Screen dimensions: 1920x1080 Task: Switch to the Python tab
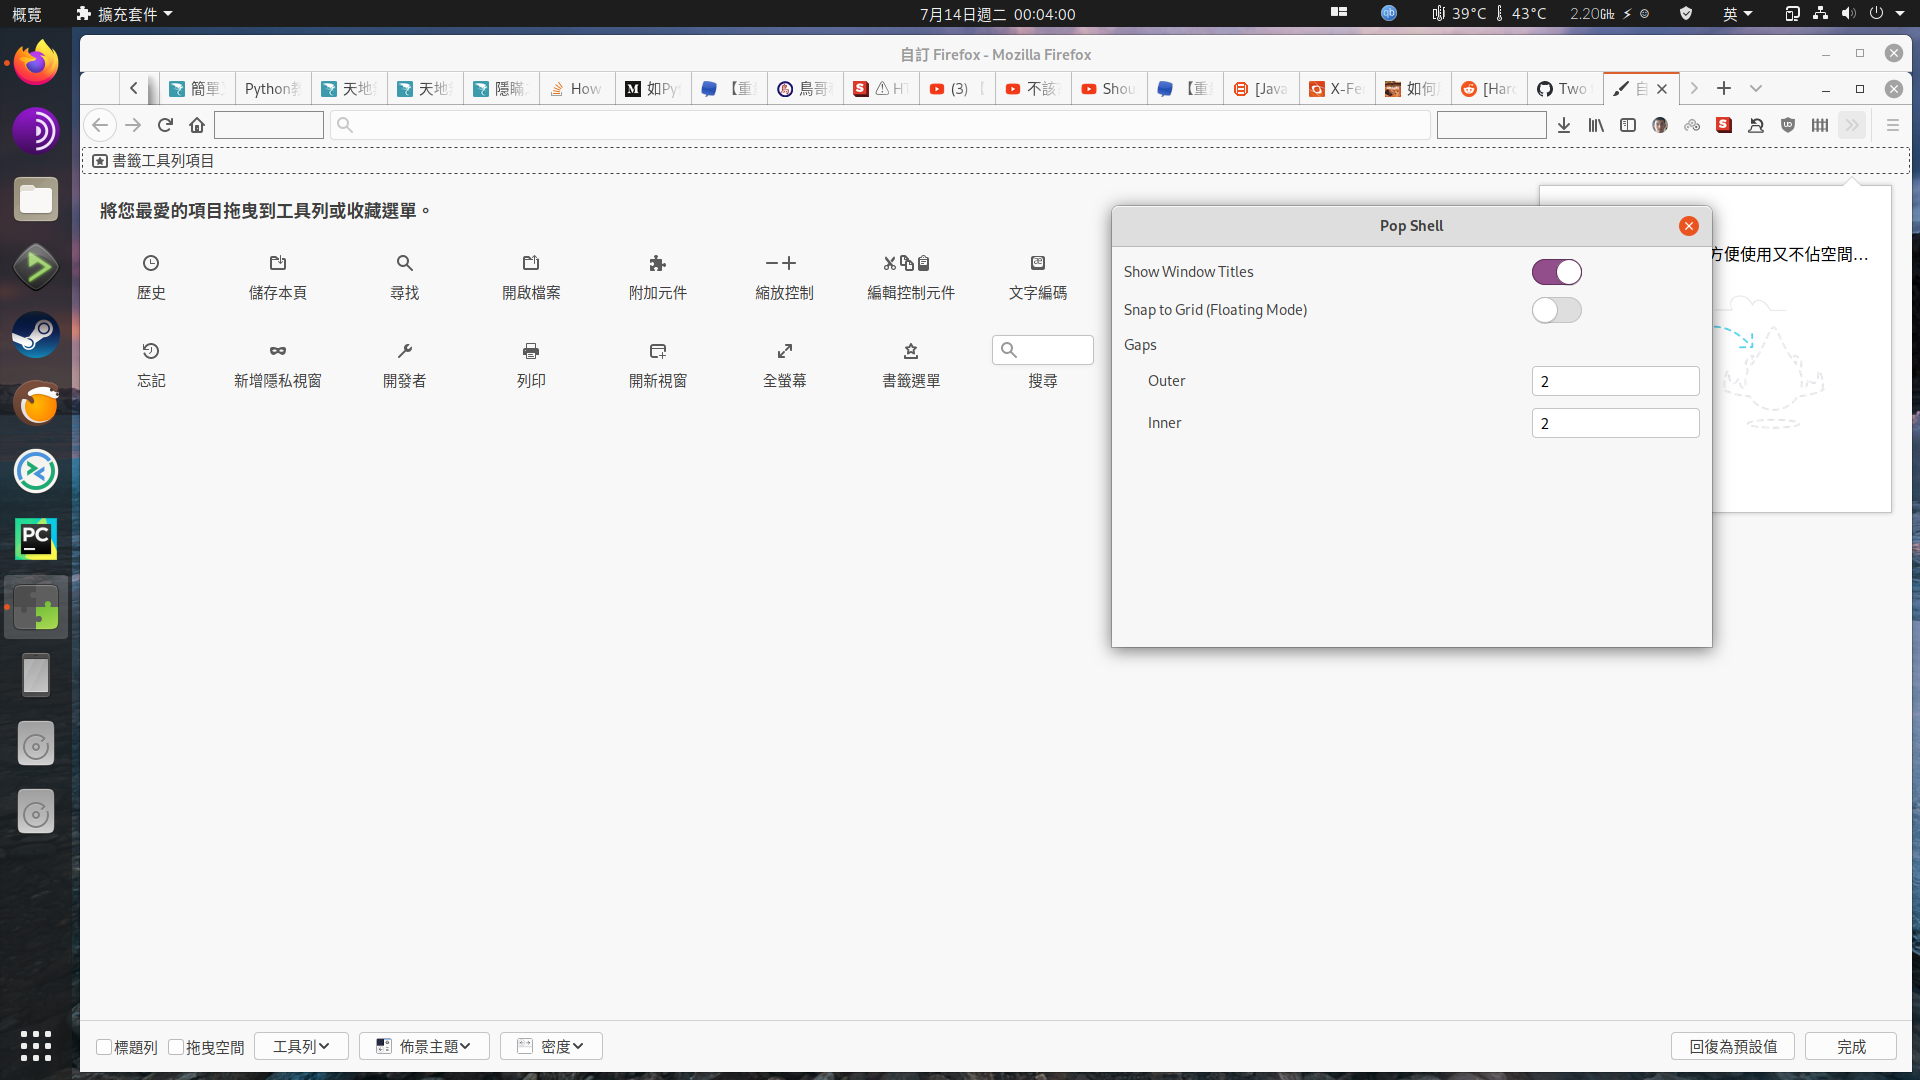tap(273, 89)
